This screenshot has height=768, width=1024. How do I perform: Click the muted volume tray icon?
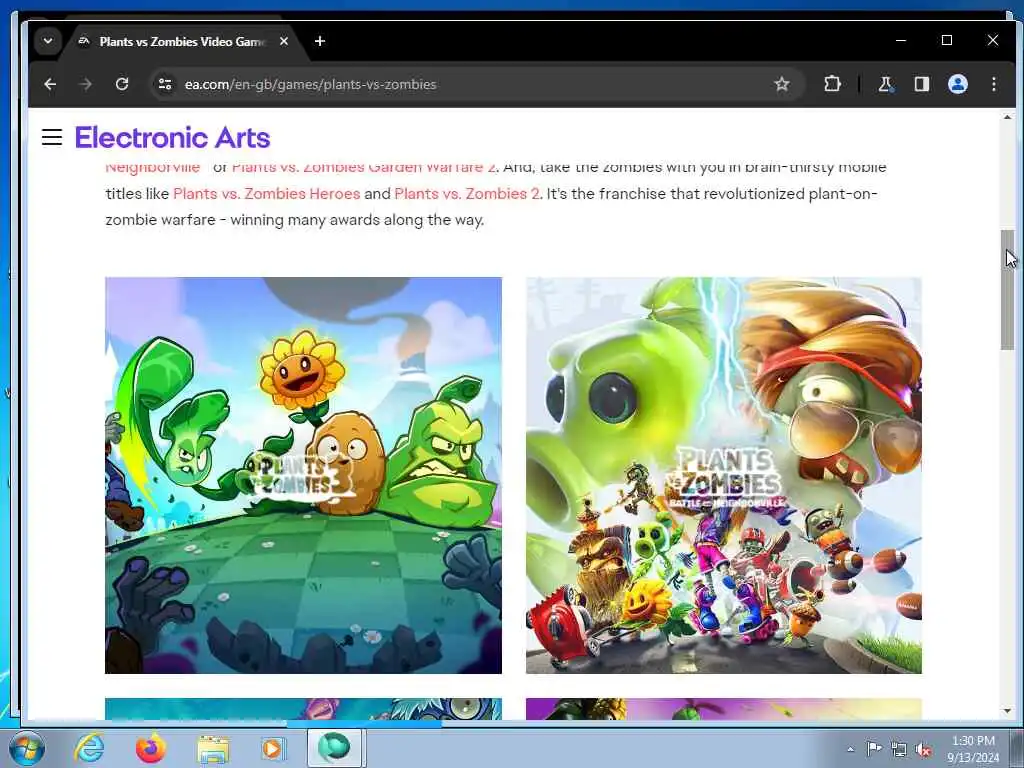click(923, 749)
